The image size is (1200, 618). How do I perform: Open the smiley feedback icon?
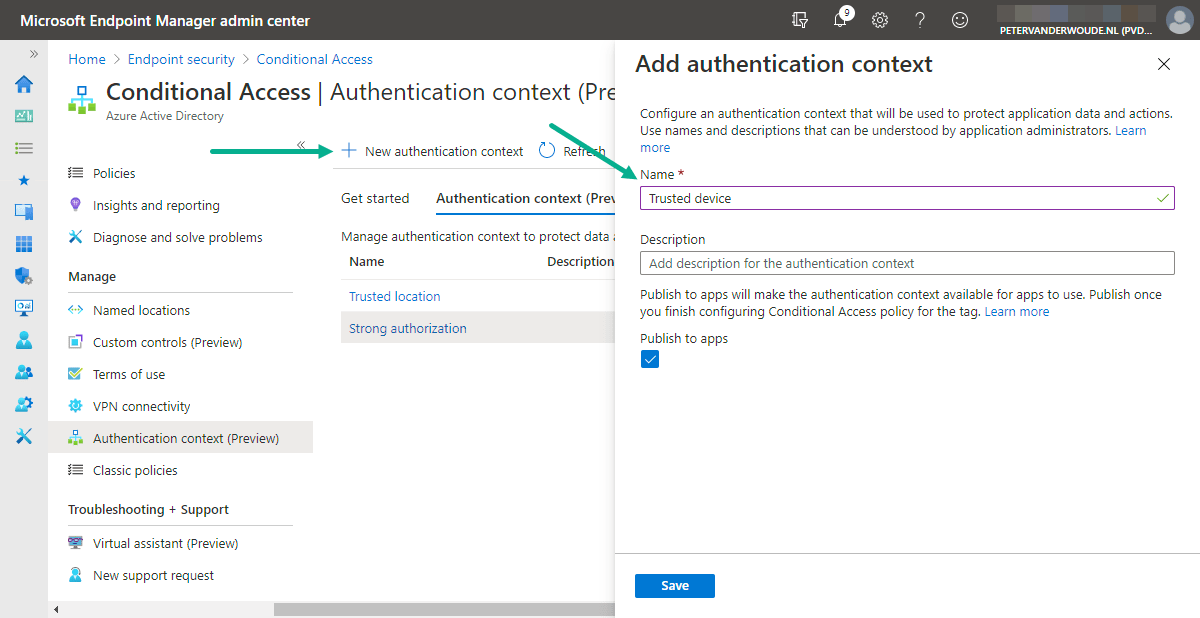pos(959,19)
